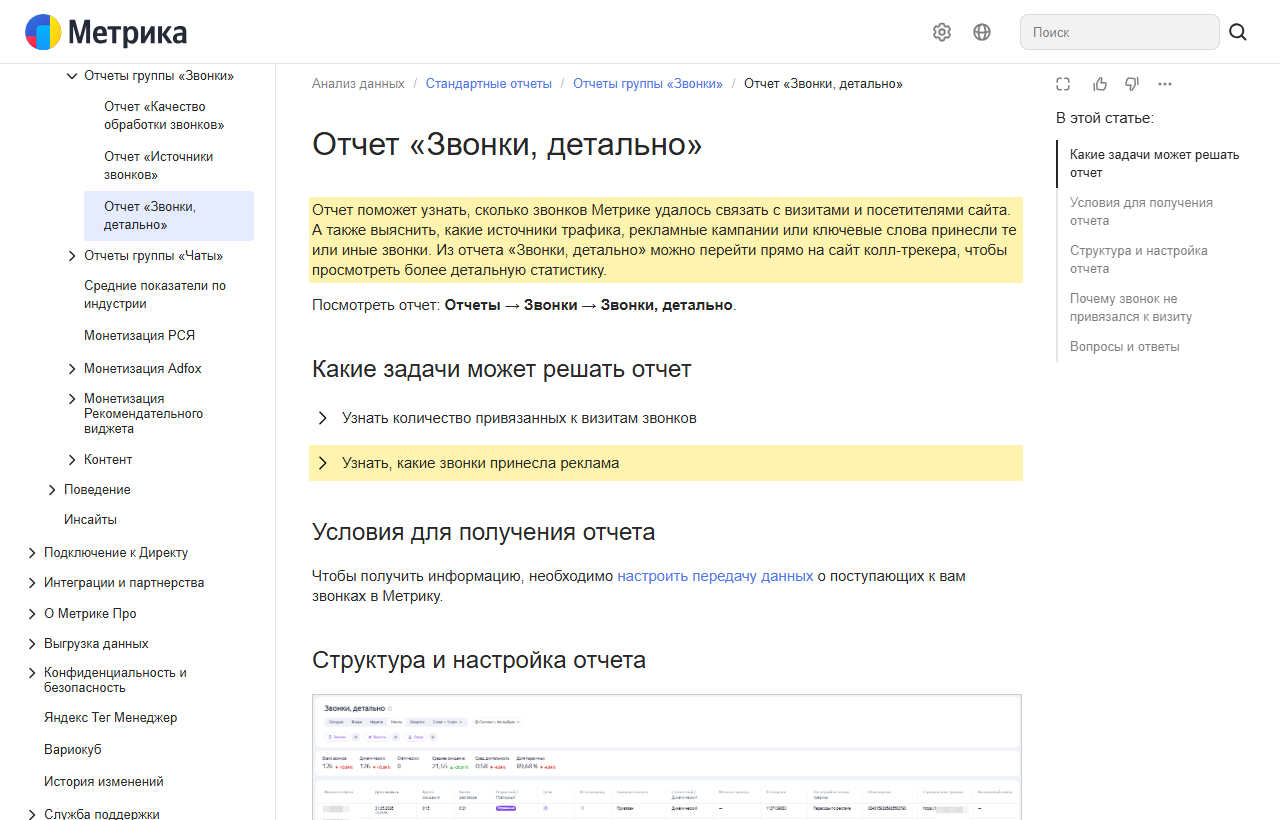Expand the Поведение chevron
The width and height of the screenshot is (1280, 820).
tap(52, 490)
